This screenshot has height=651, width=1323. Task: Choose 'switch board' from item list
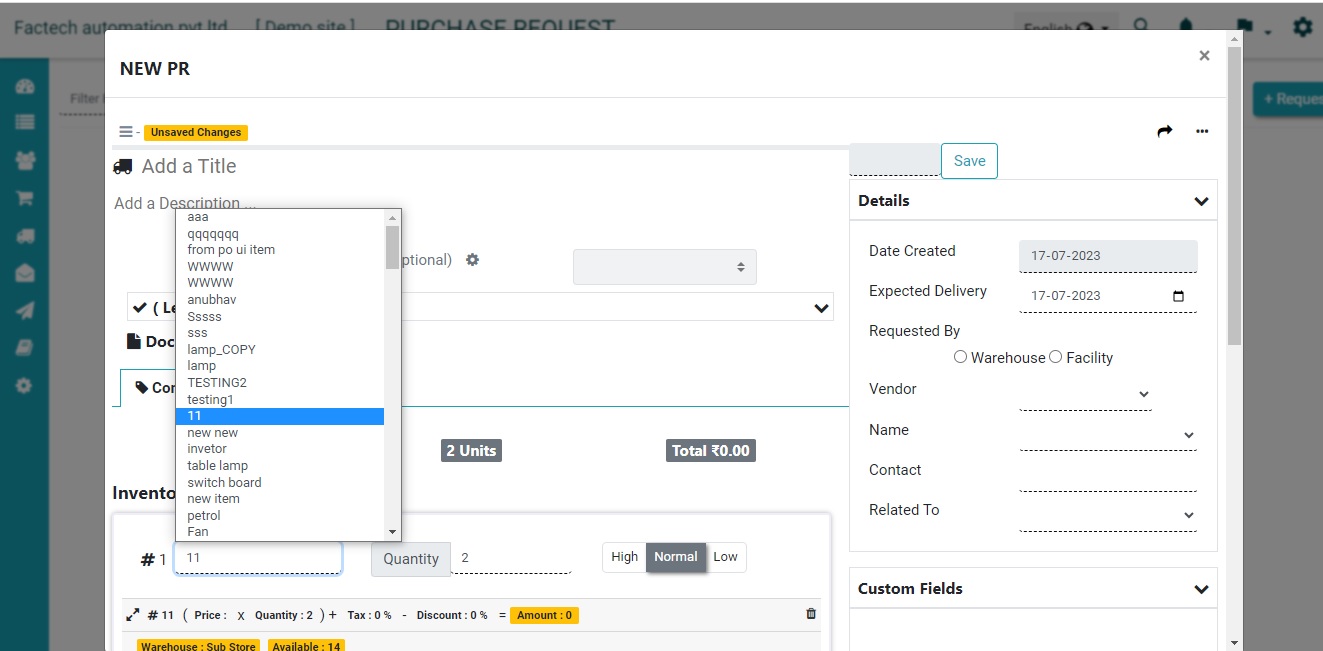coord(280,483)
